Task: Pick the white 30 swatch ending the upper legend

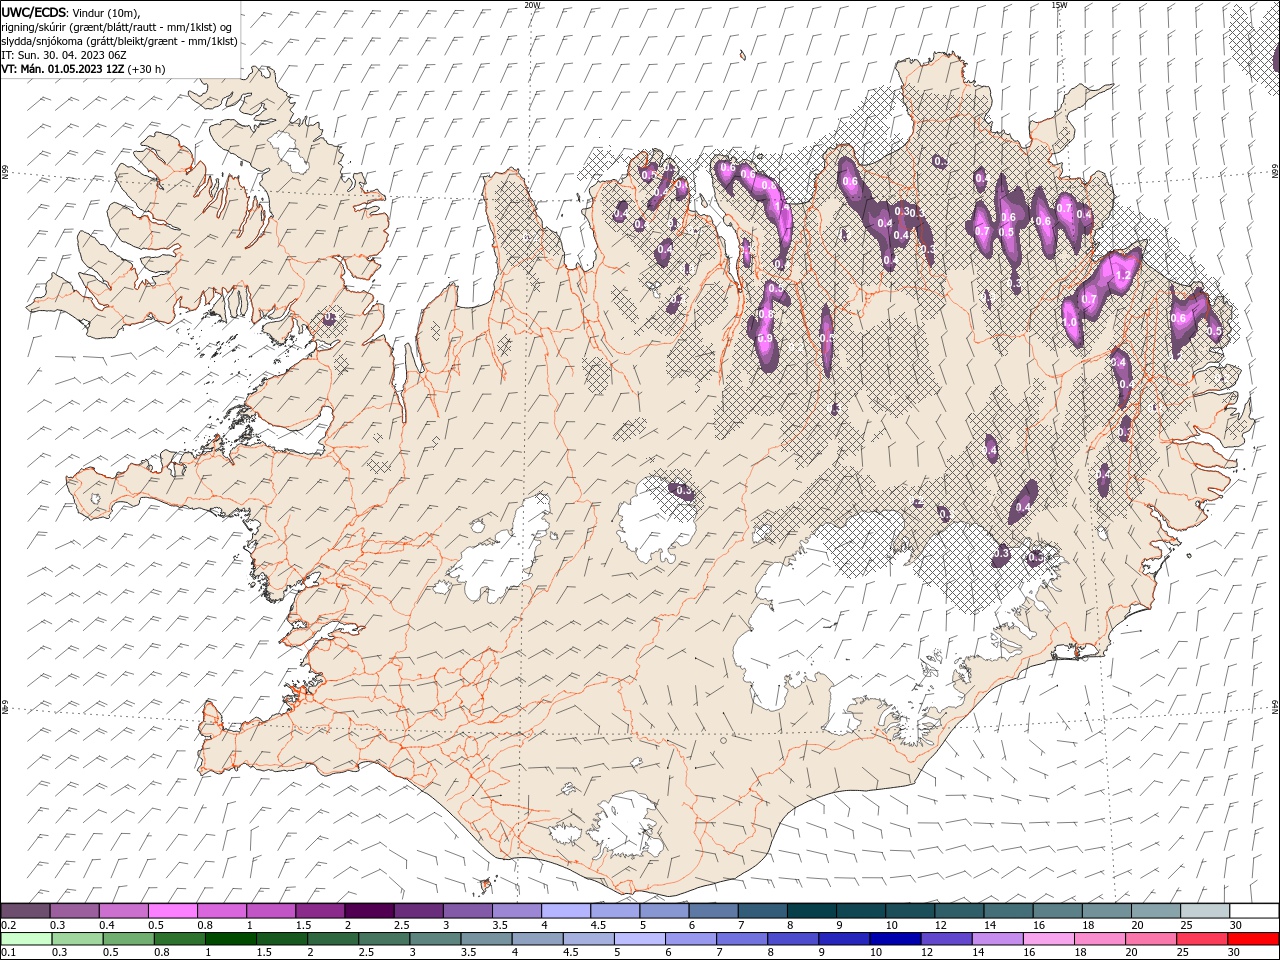Action: pyautogui.click(x=1253, y=910)
